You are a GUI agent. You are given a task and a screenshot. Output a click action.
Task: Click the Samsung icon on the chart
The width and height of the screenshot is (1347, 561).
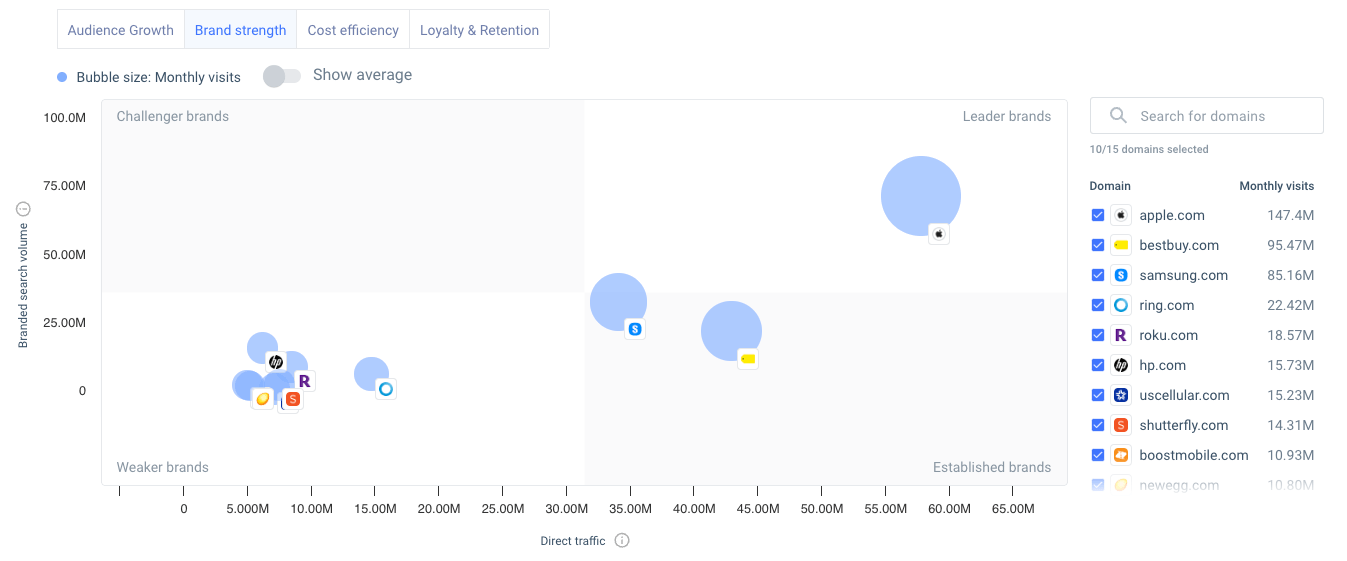click(x=634, y=328)
